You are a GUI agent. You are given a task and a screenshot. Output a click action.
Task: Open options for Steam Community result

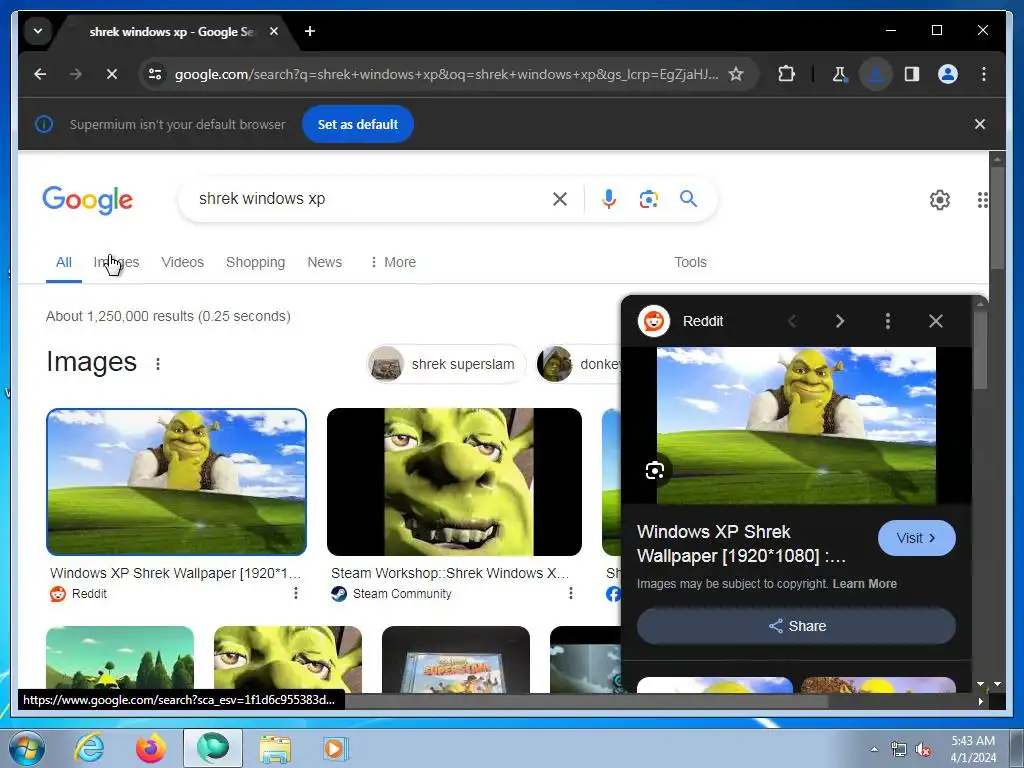coord(571,593)
